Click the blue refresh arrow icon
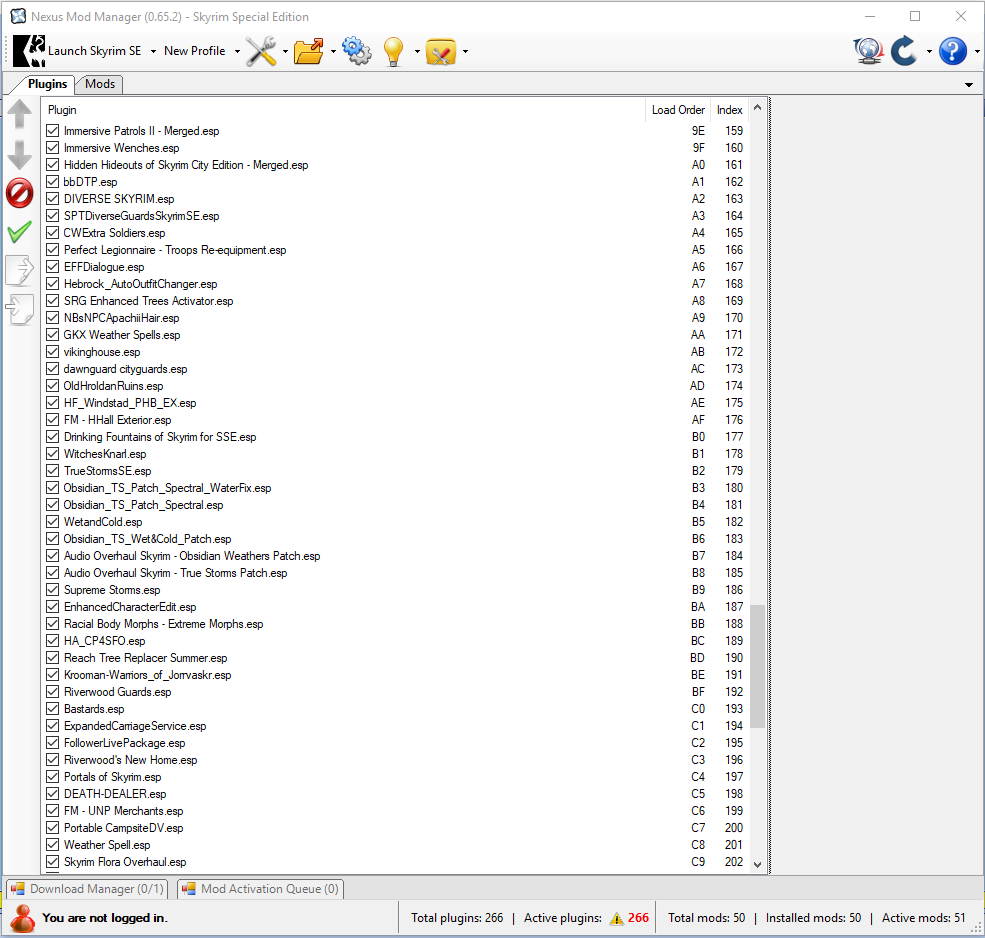This screenshot has height=938, width=985. (x=904, y=51)
